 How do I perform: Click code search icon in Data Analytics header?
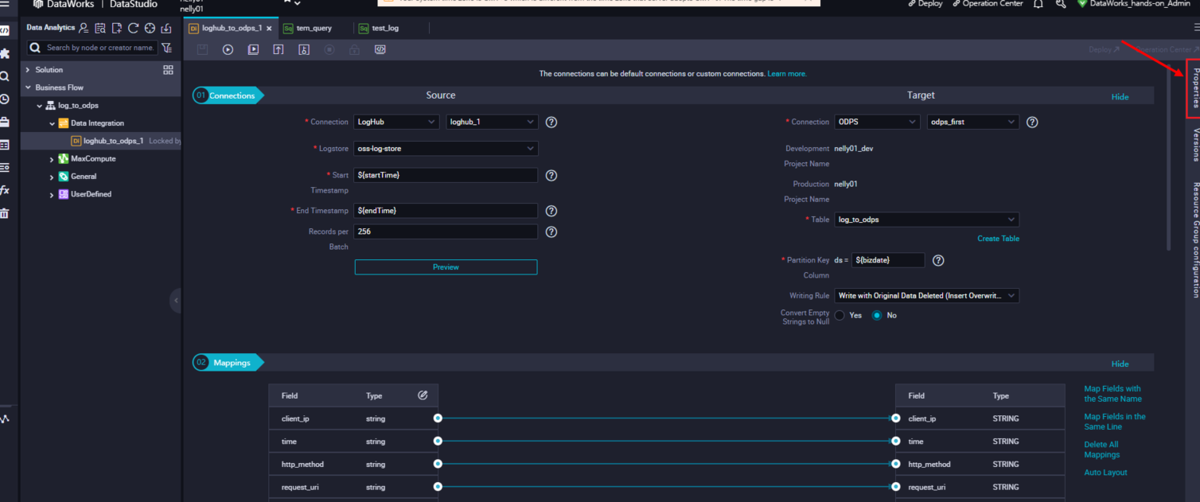[x=101, y=28]
